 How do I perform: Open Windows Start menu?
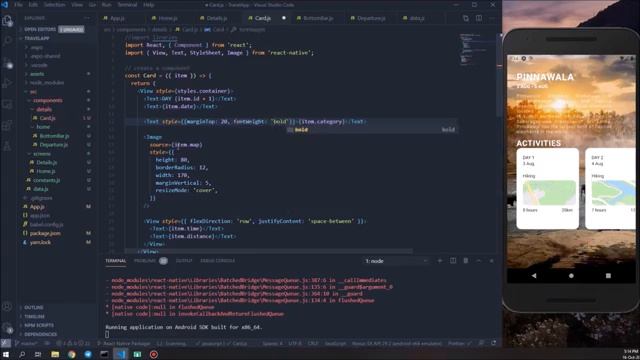6,354
